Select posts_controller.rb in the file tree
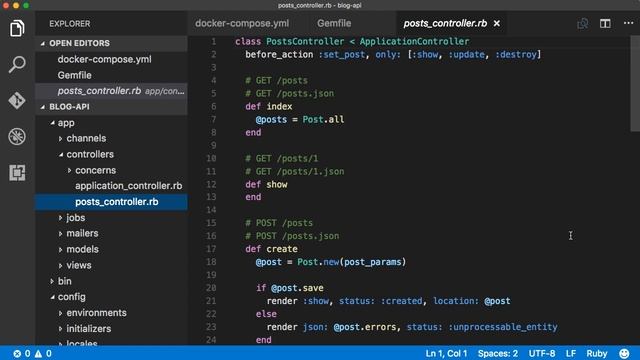The height and width of the screenshot is (360, 640). pyautogui.click(x=111, y=202)
